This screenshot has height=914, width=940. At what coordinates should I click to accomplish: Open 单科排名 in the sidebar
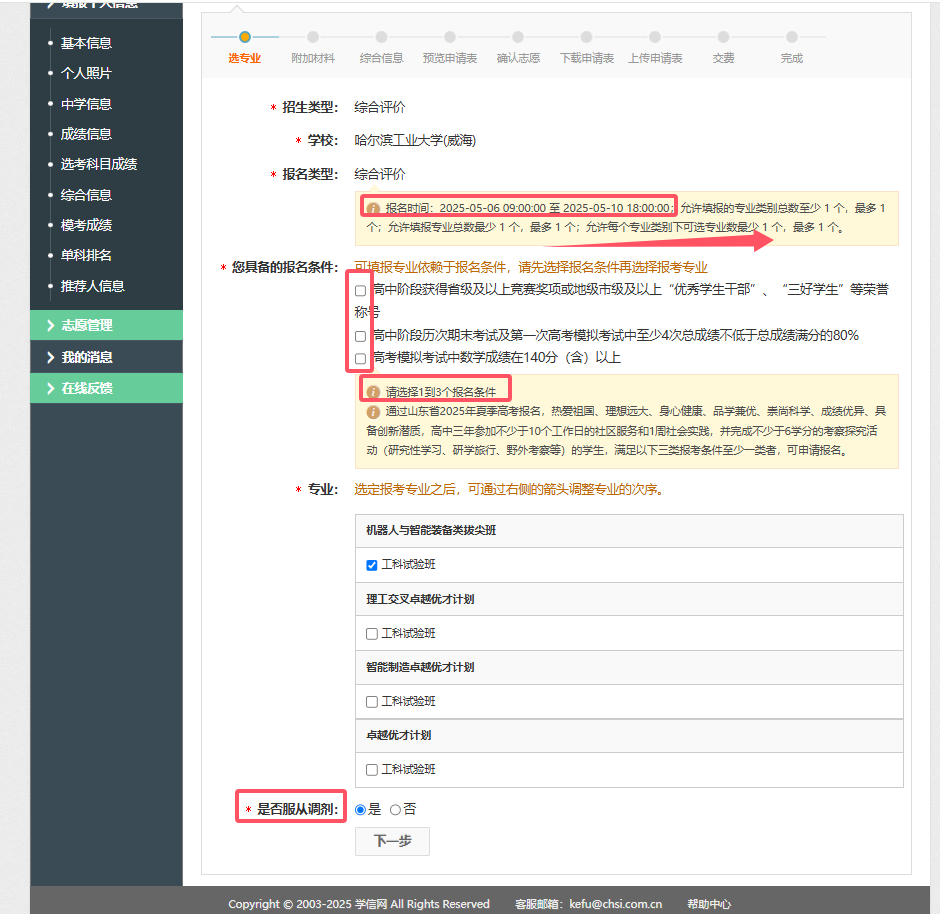pyautogui.click(x=86, y=255)
